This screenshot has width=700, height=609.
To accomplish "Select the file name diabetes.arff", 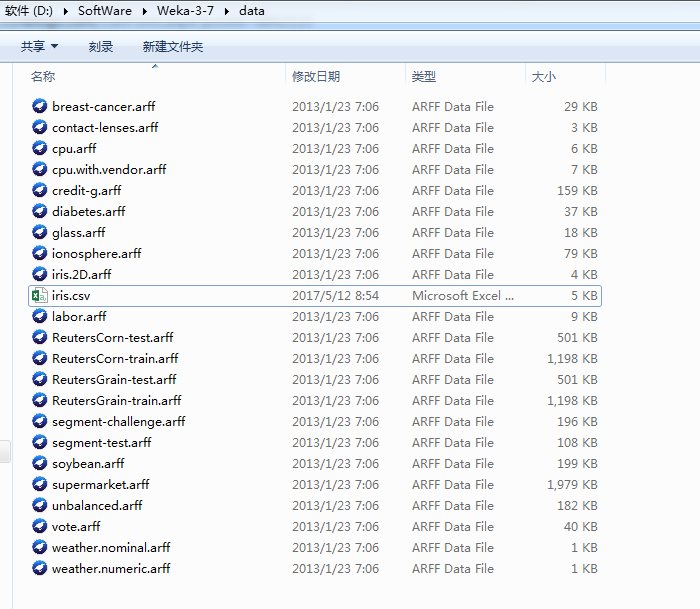I will [88, 212].
